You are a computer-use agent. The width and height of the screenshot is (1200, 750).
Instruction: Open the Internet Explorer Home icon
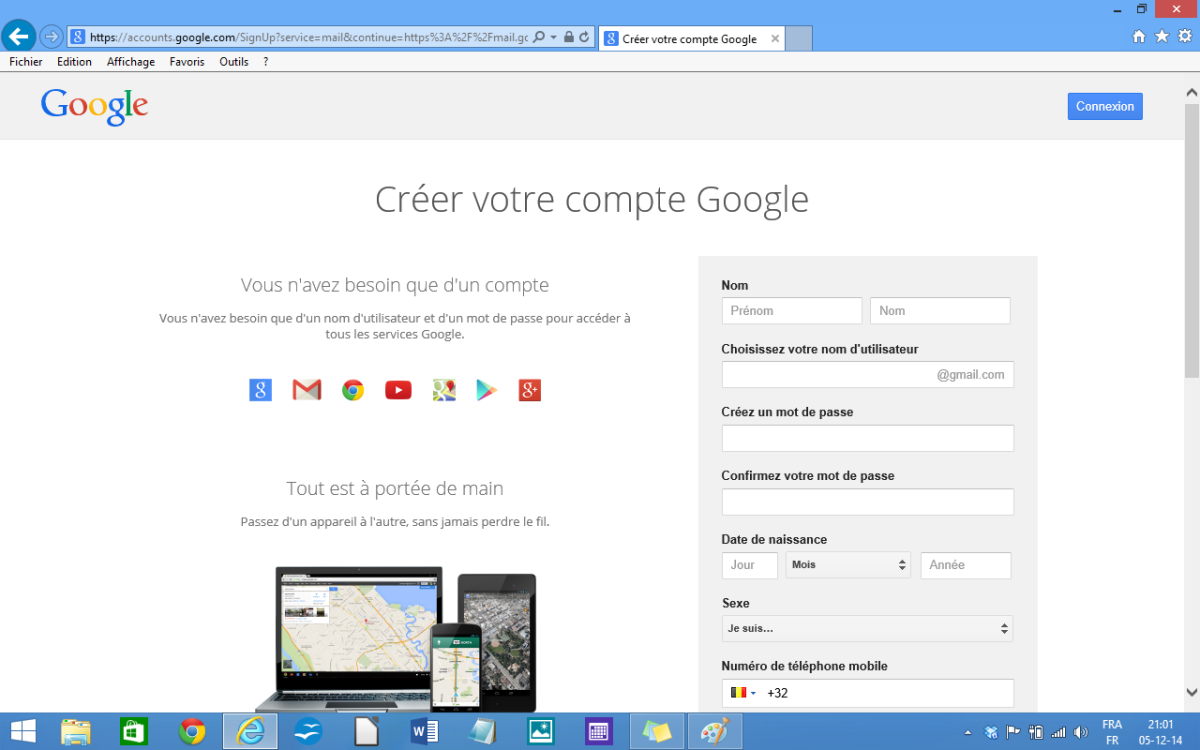pyautogui.click(x=1139, y=36)
